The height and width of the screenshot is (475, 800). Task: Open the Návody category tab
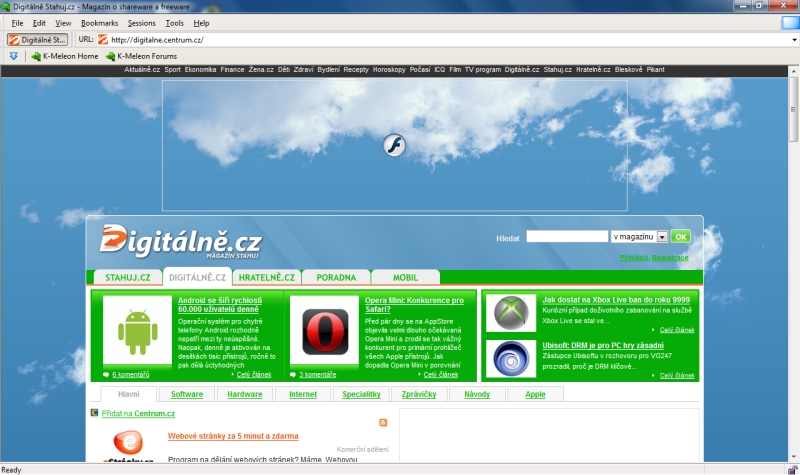point(477,394)
